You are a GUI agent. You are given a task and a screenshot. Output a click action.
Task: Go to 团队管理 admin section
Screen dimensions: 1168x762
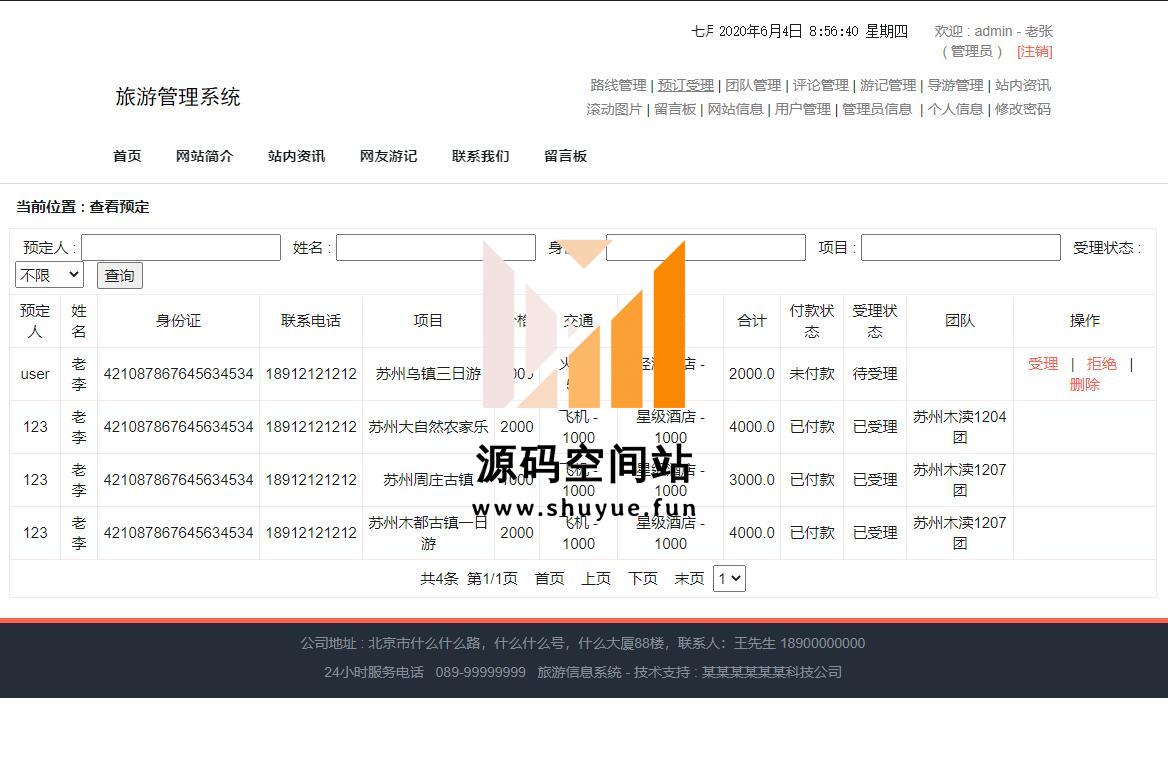click(x=753, y=85)
